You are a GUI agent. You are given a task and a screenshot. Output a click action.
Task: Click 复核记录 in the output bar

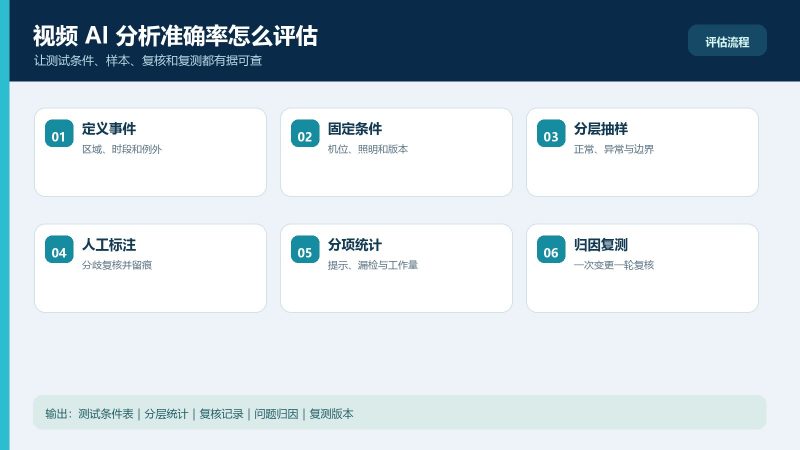221,414
